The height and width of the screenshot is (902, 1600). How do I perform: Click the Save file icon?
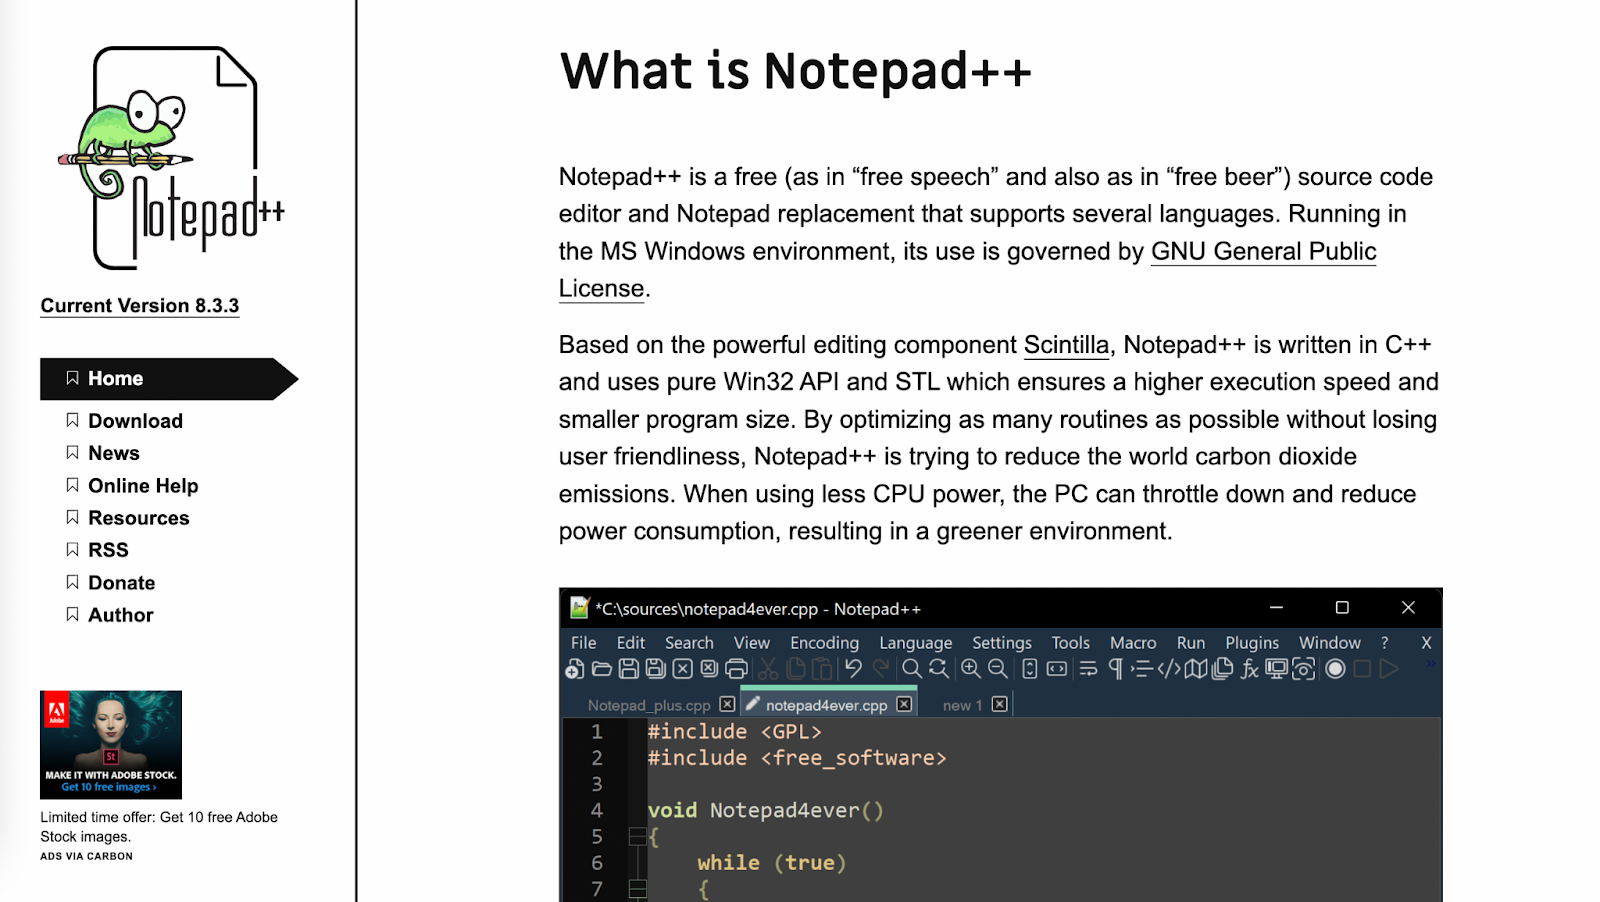629,669
